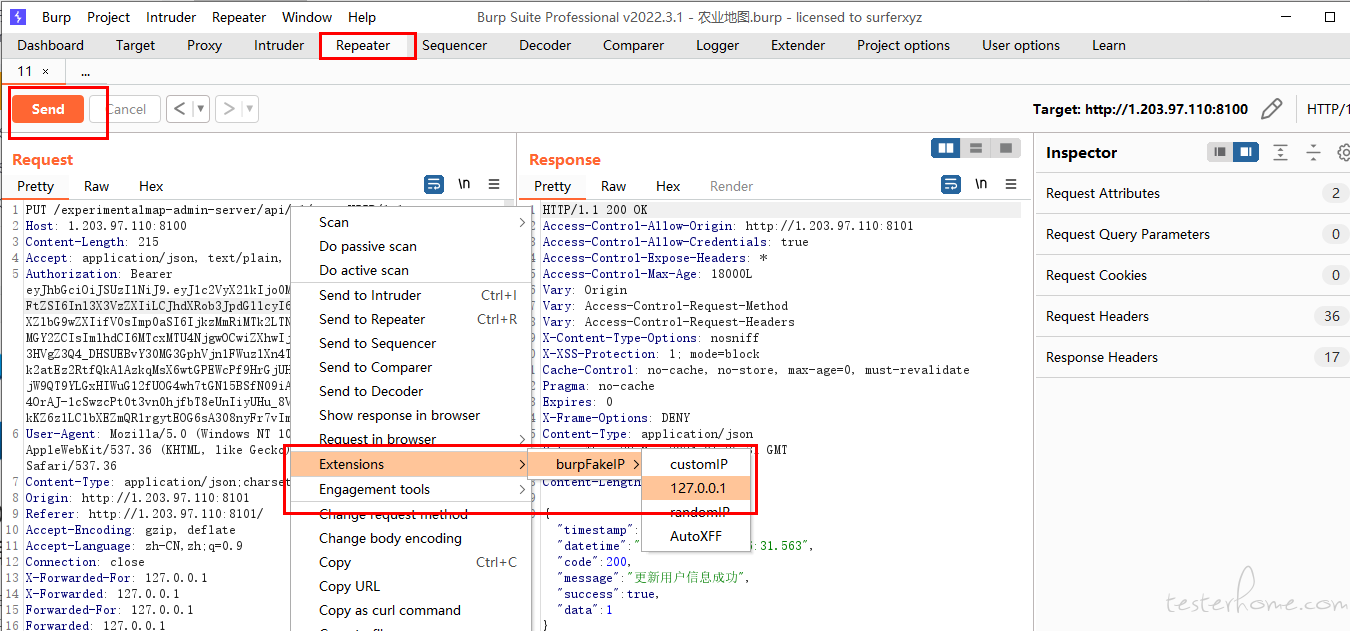Toggle non-printable characters in Response pane

(x=981, y=185)
